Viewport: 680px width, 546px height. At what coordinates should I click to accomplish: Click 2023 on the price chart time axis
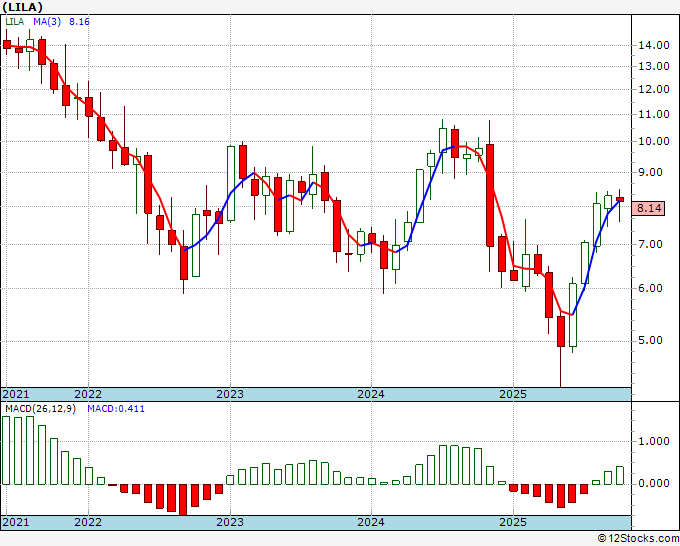coord(230,394)
